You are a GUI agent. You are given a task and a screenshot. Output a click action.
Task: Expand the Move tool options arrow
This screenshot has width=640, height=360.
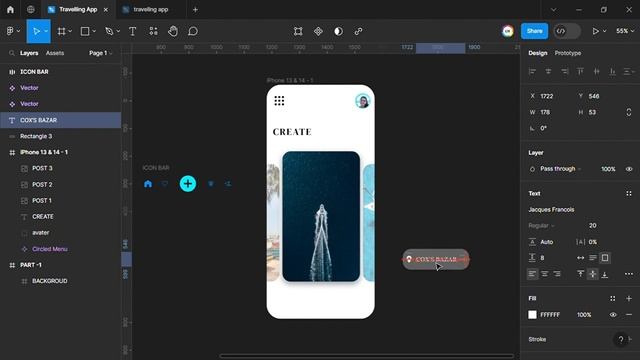point(46,31)
